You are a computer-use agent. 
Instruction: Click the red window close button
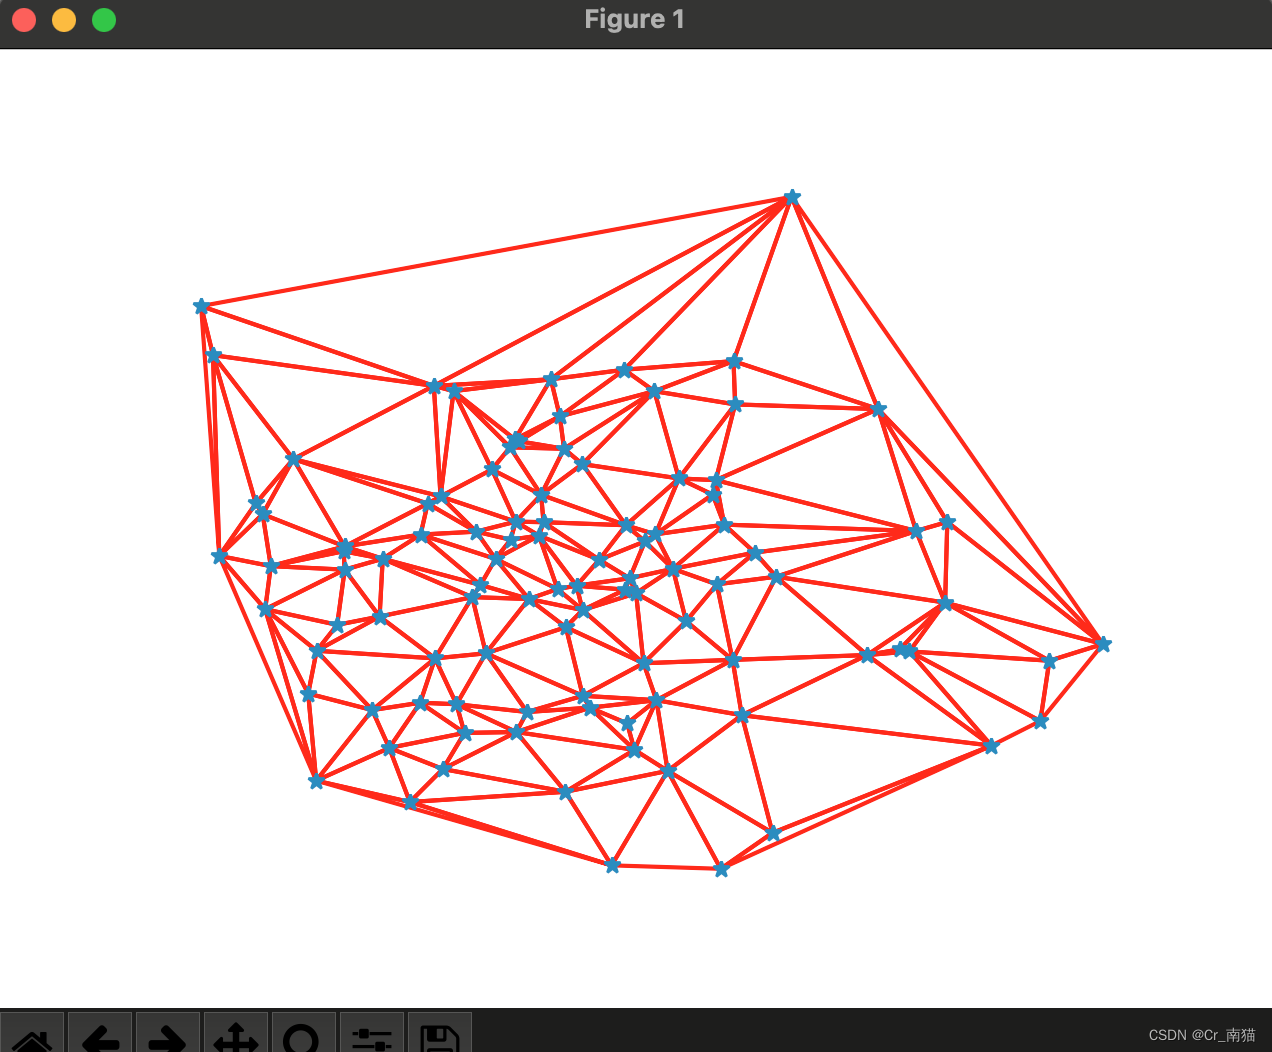[24, 19]
